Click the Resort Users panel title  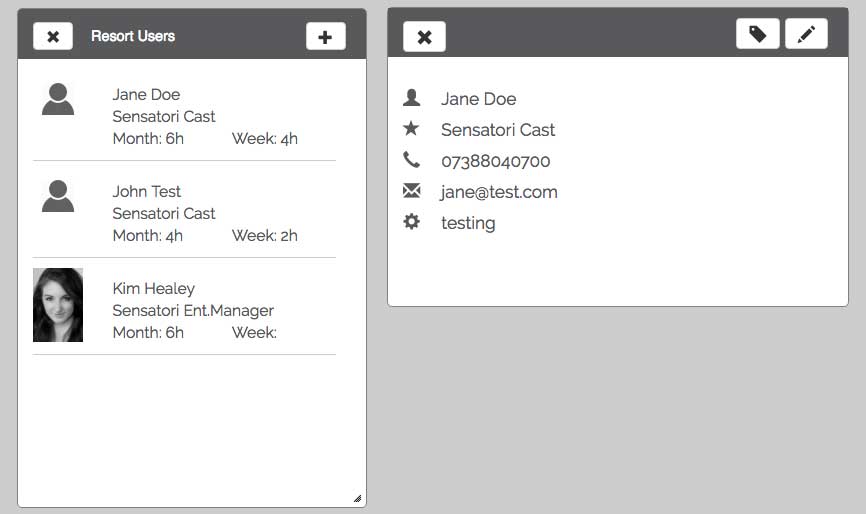(x=133, y=36)
